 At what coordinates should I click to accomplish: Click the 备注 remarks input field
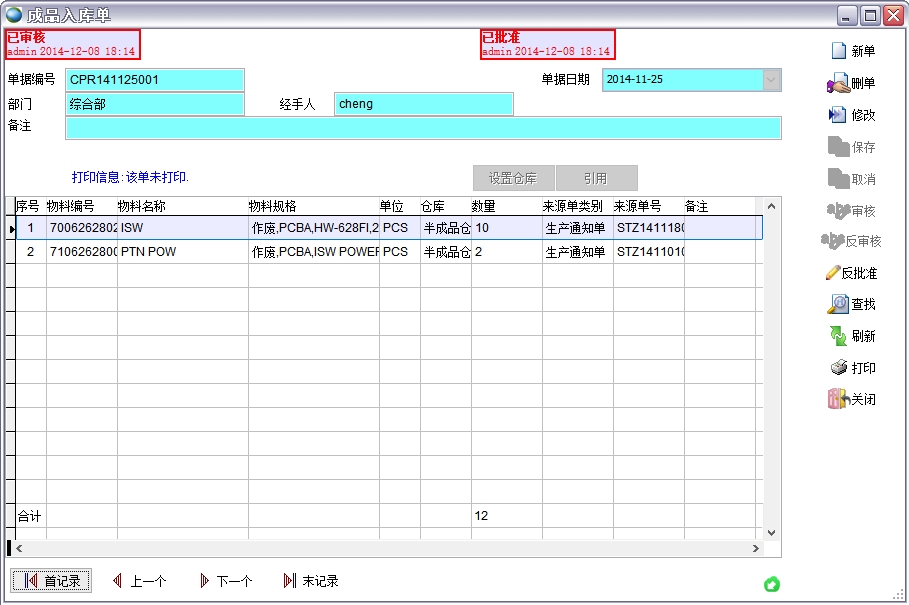point(423,127)
